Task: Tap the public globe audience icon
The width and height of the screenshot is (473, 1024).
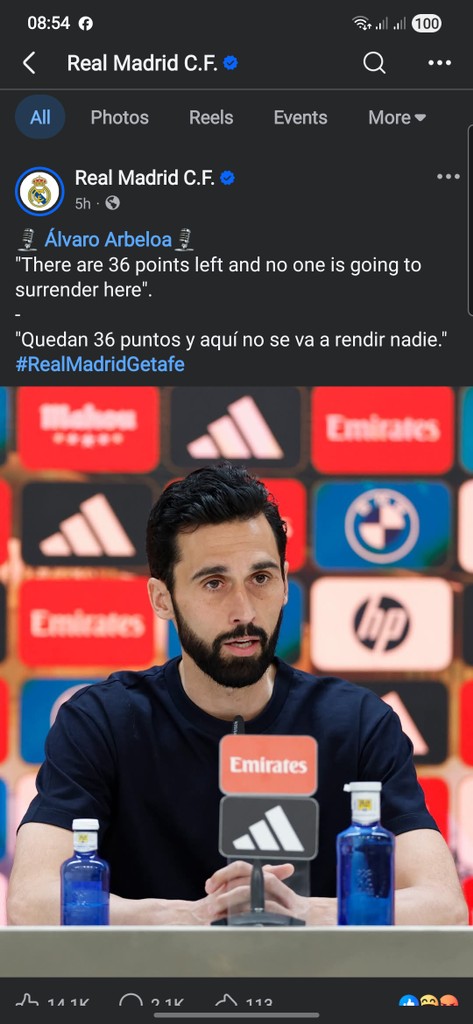Action: click(112, 203)
